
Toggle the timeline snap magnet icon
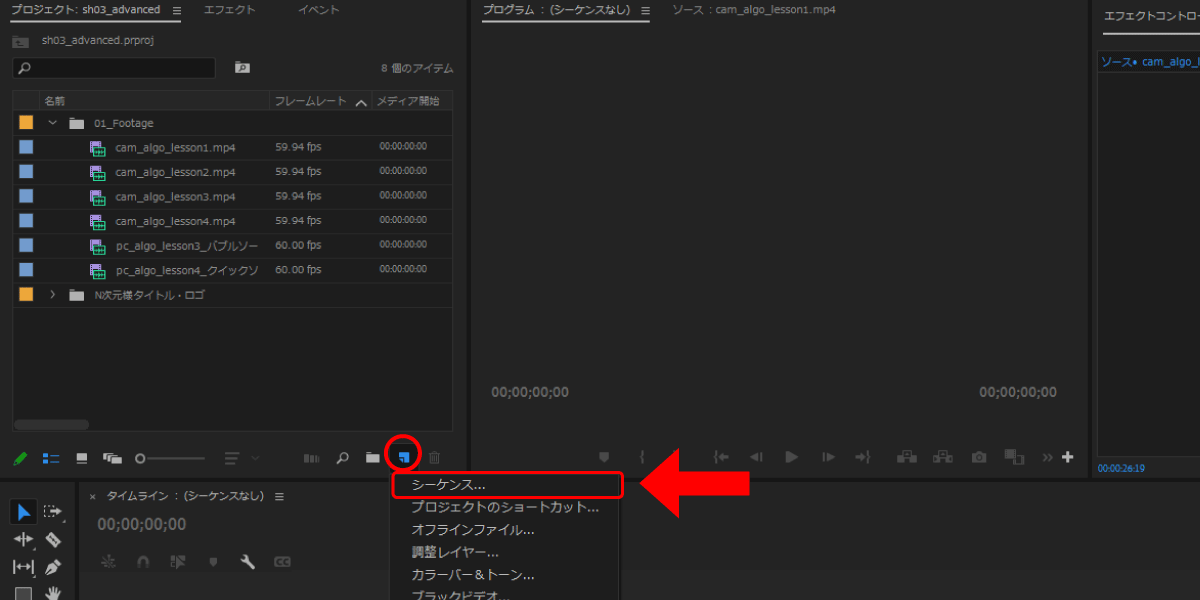(142, 562)
